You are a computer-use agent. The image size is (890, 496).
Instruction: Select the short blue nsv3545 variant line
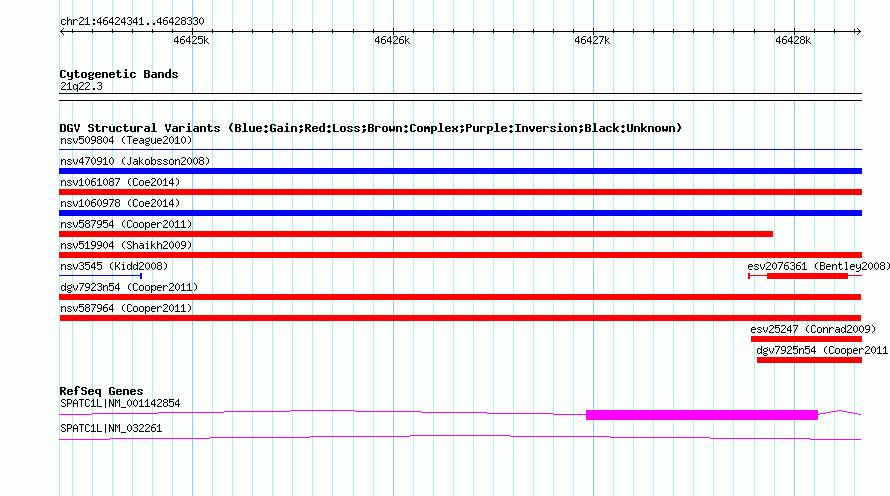100,276
